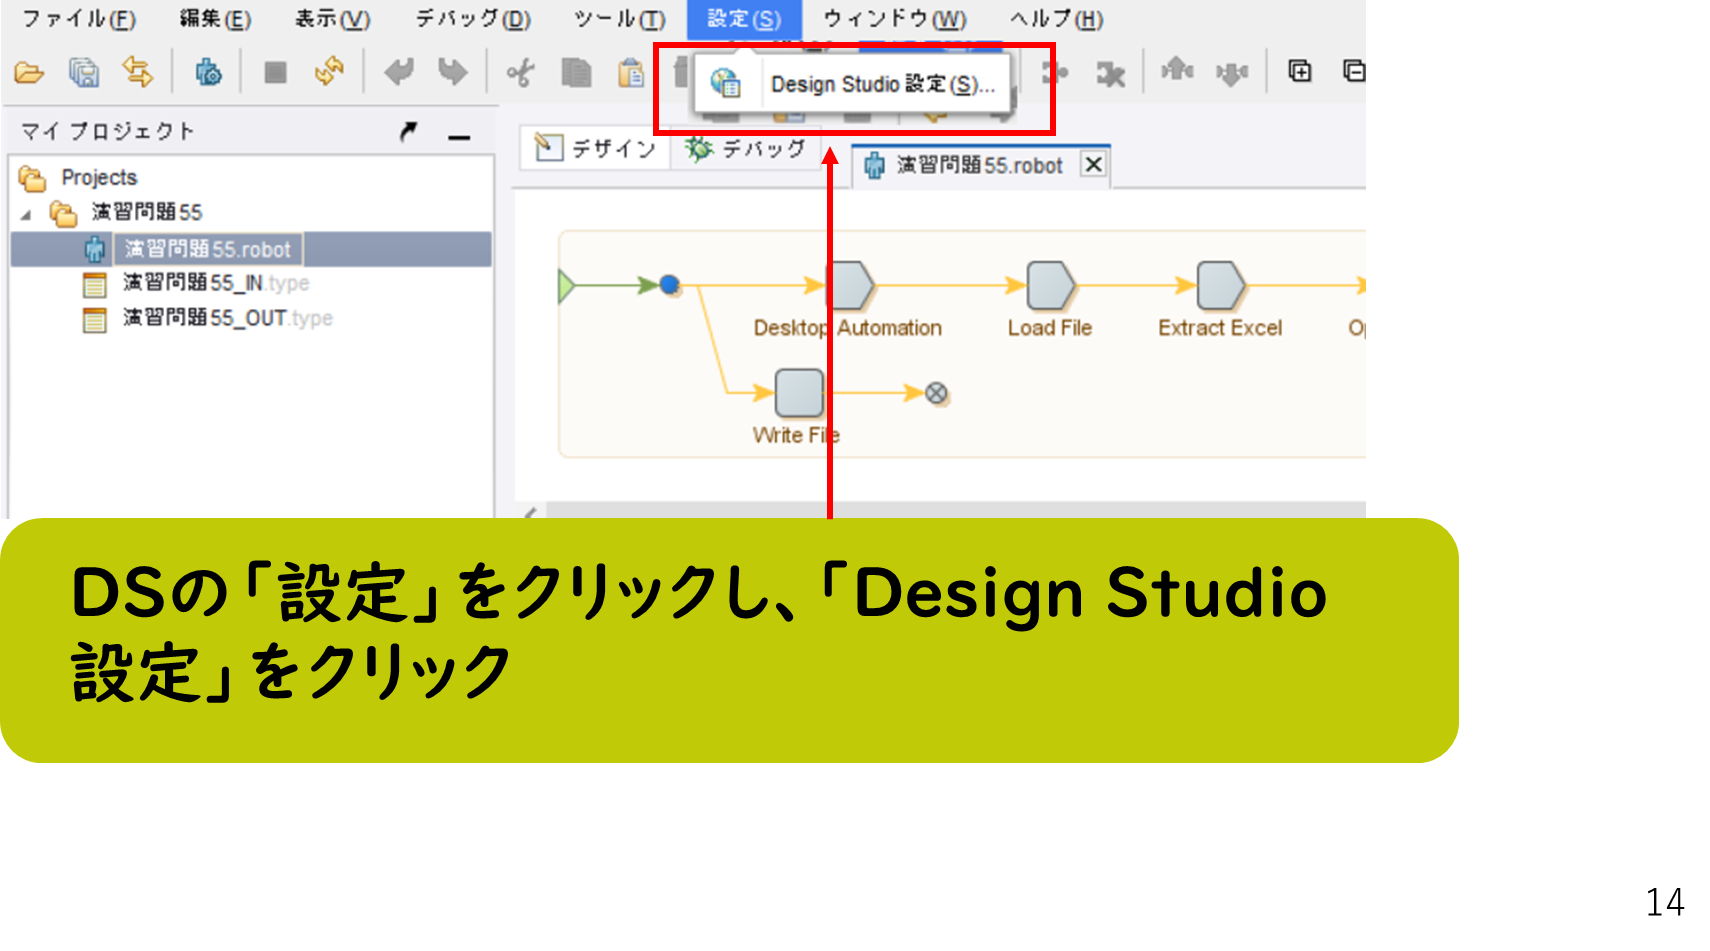
Task: Click the move step up arrow icon
Action: (1177, 71)
